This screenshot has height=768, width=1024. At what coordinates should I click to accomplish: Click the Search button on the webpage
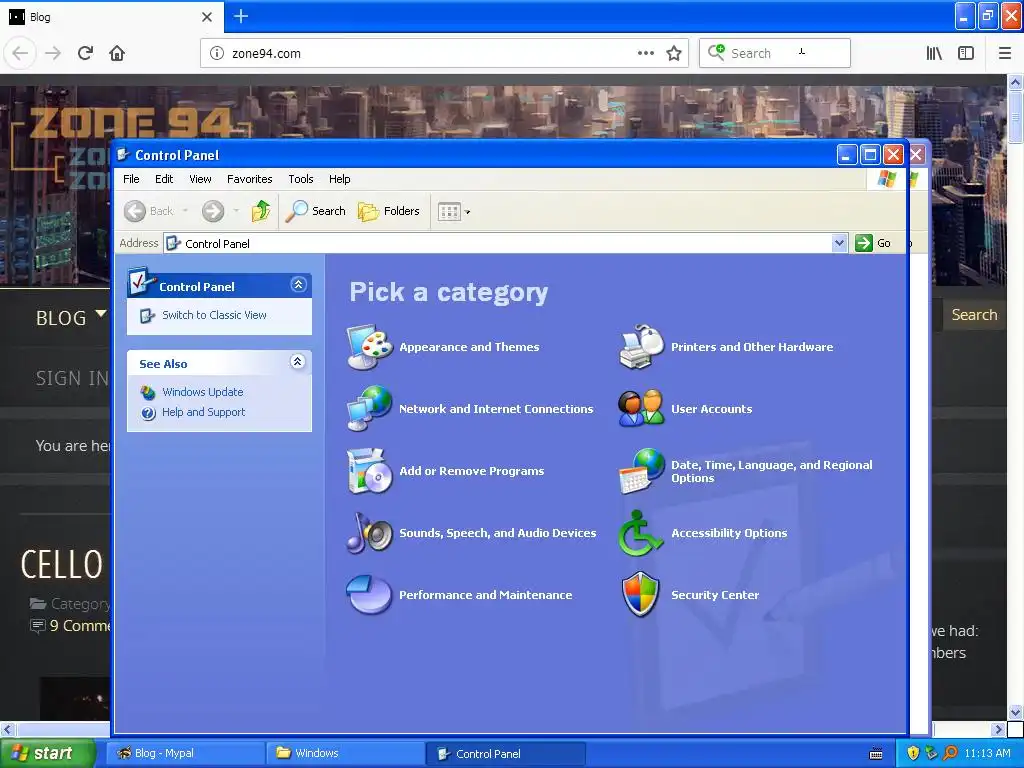pos(974,315)
